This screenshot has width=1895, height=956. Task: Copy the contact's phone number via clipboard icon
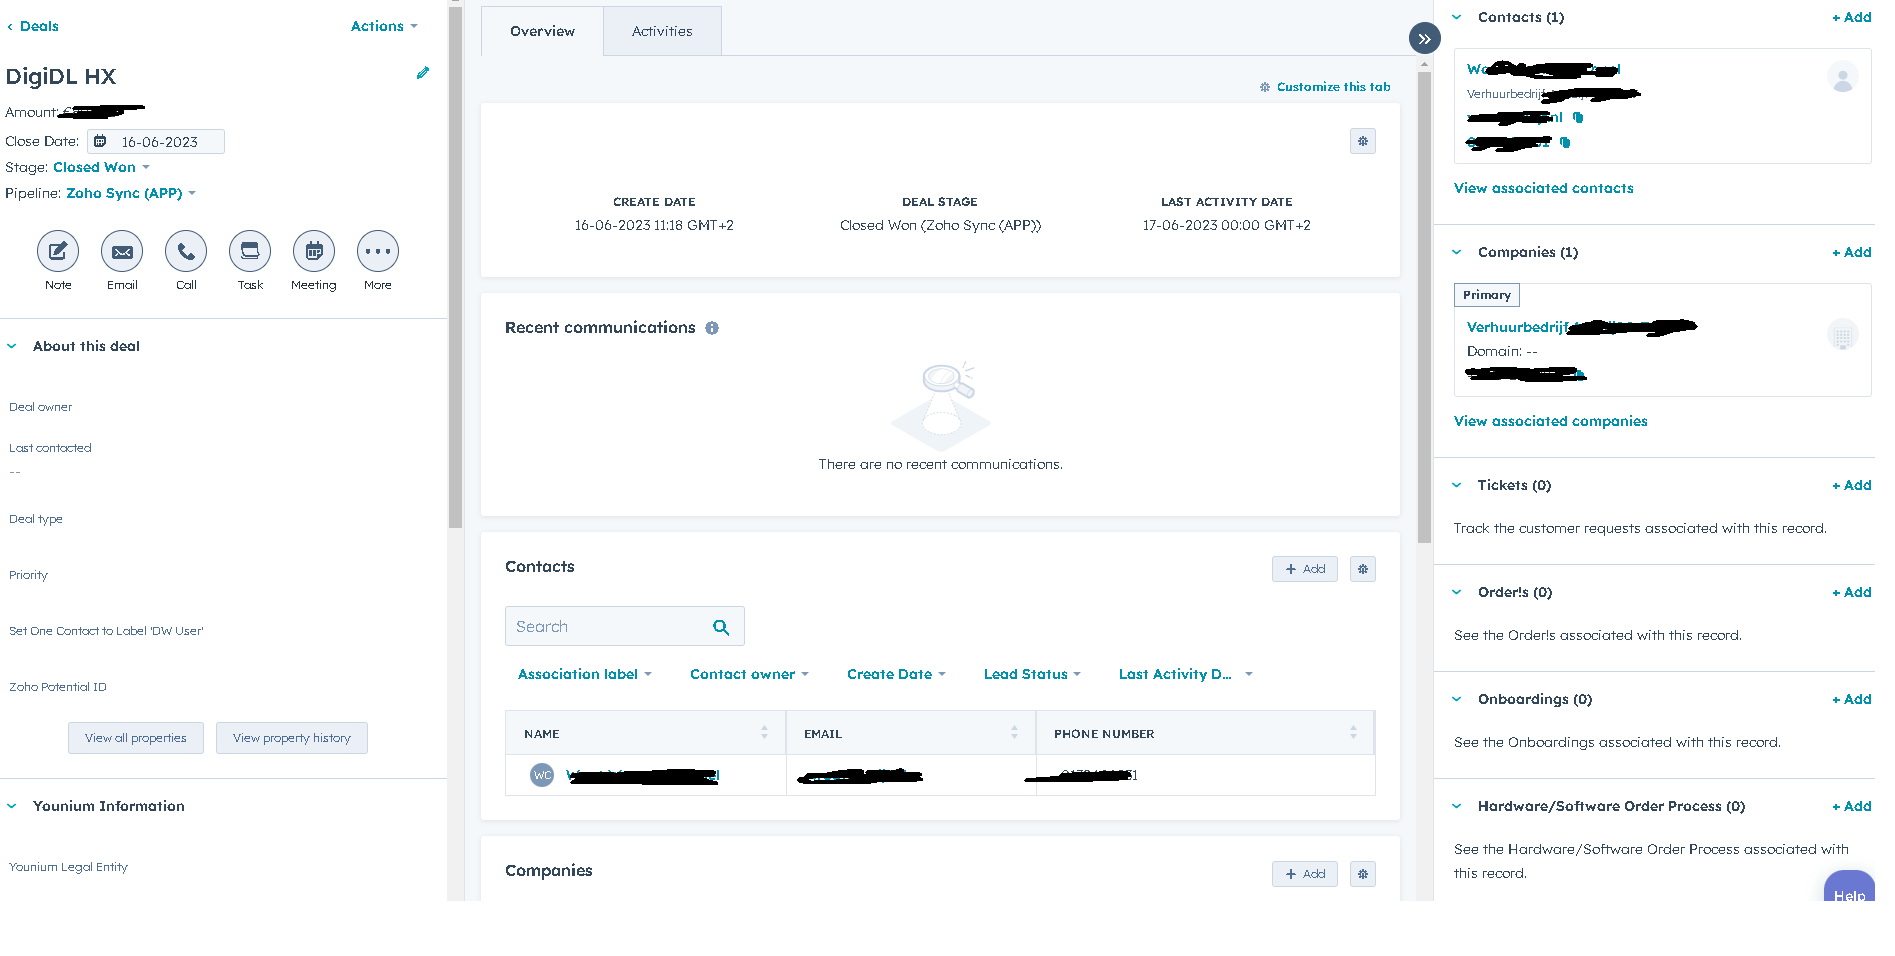(1567, 142)
